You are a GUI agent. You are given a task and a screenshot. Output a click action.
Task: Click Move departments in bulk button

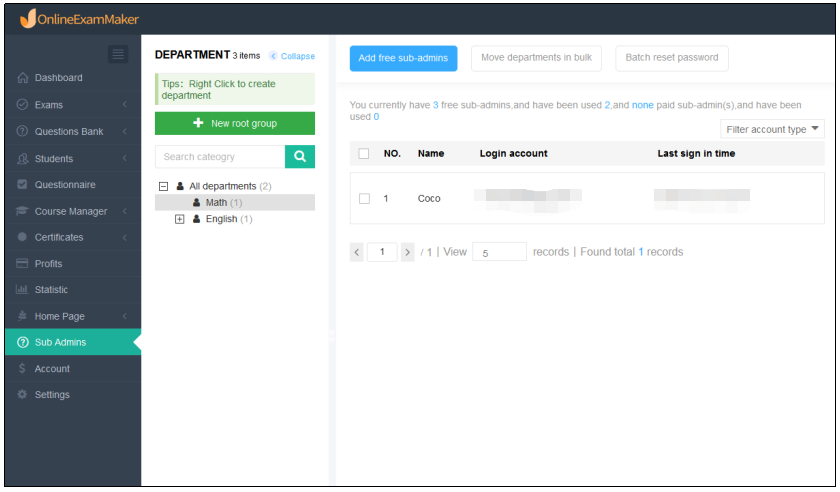click(536, 58)
